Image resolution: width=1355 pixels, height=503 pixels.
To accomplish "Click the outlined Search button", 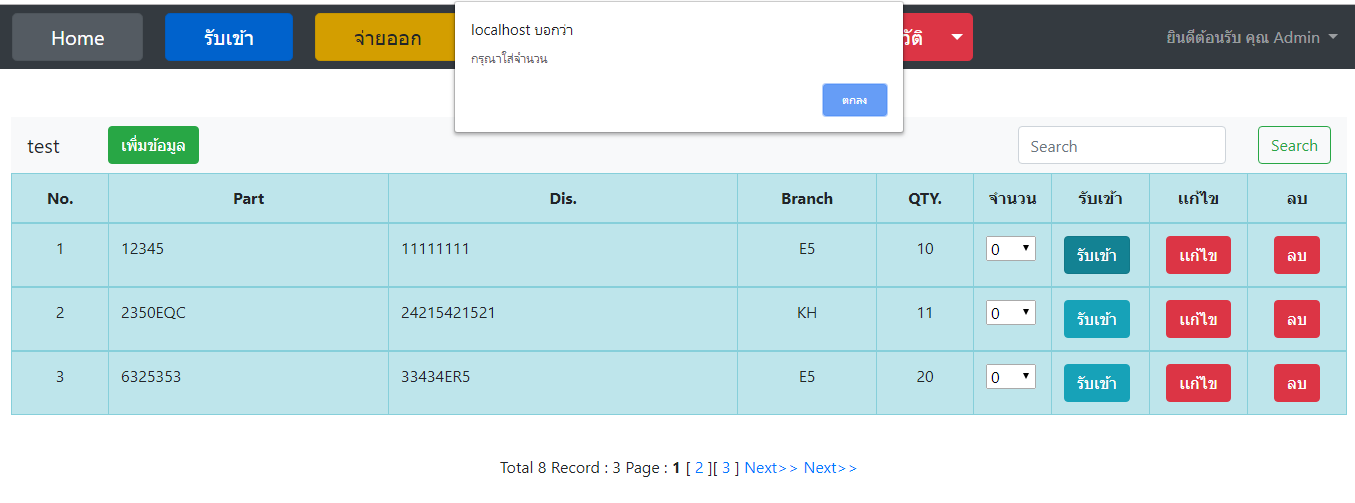I will [1293, 146].
